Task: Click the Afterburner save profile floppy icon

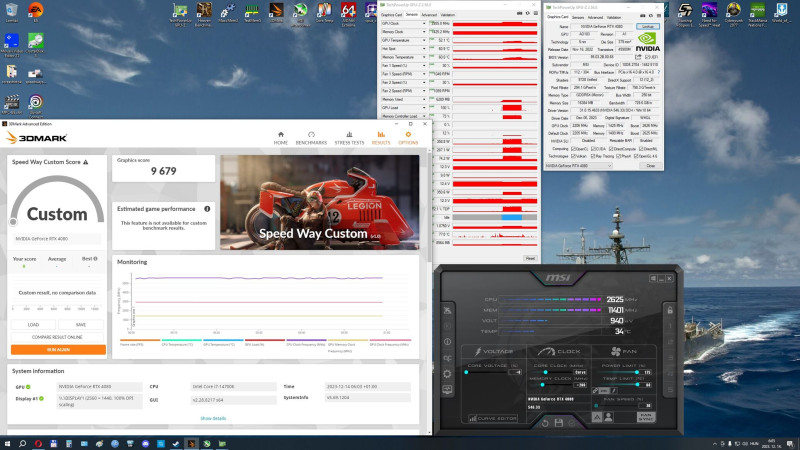Action: click(559, 423)
